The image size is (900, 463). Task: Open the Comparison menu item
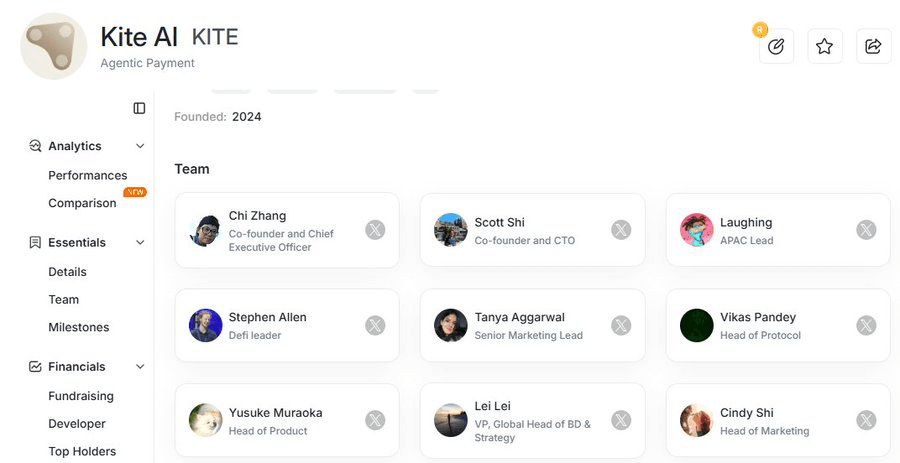(82, 203)
